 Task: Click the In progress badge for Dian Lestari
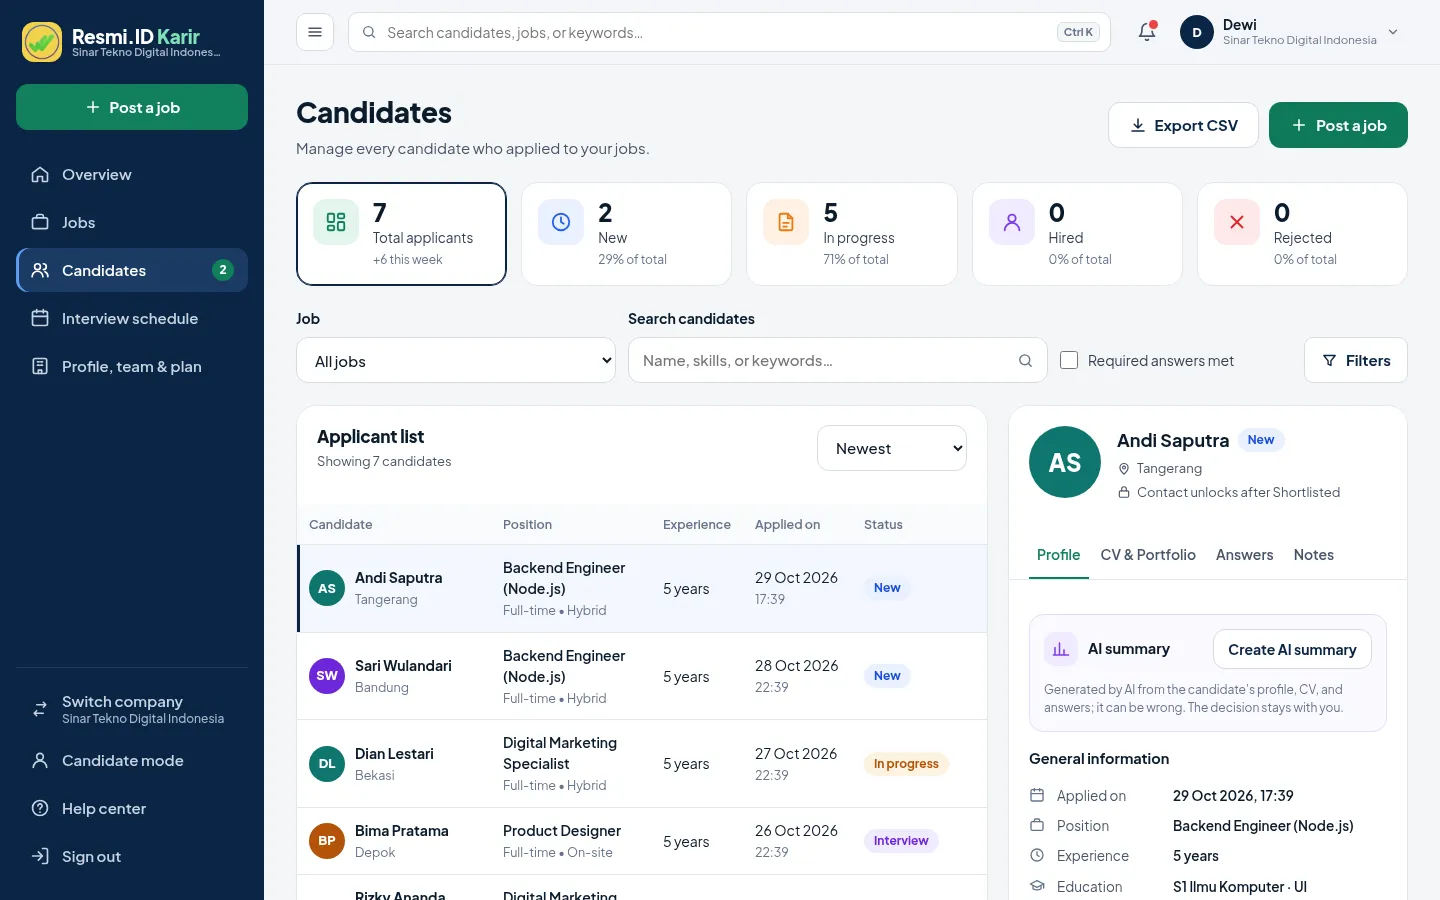pyautogui.click(x=906, y=764)
